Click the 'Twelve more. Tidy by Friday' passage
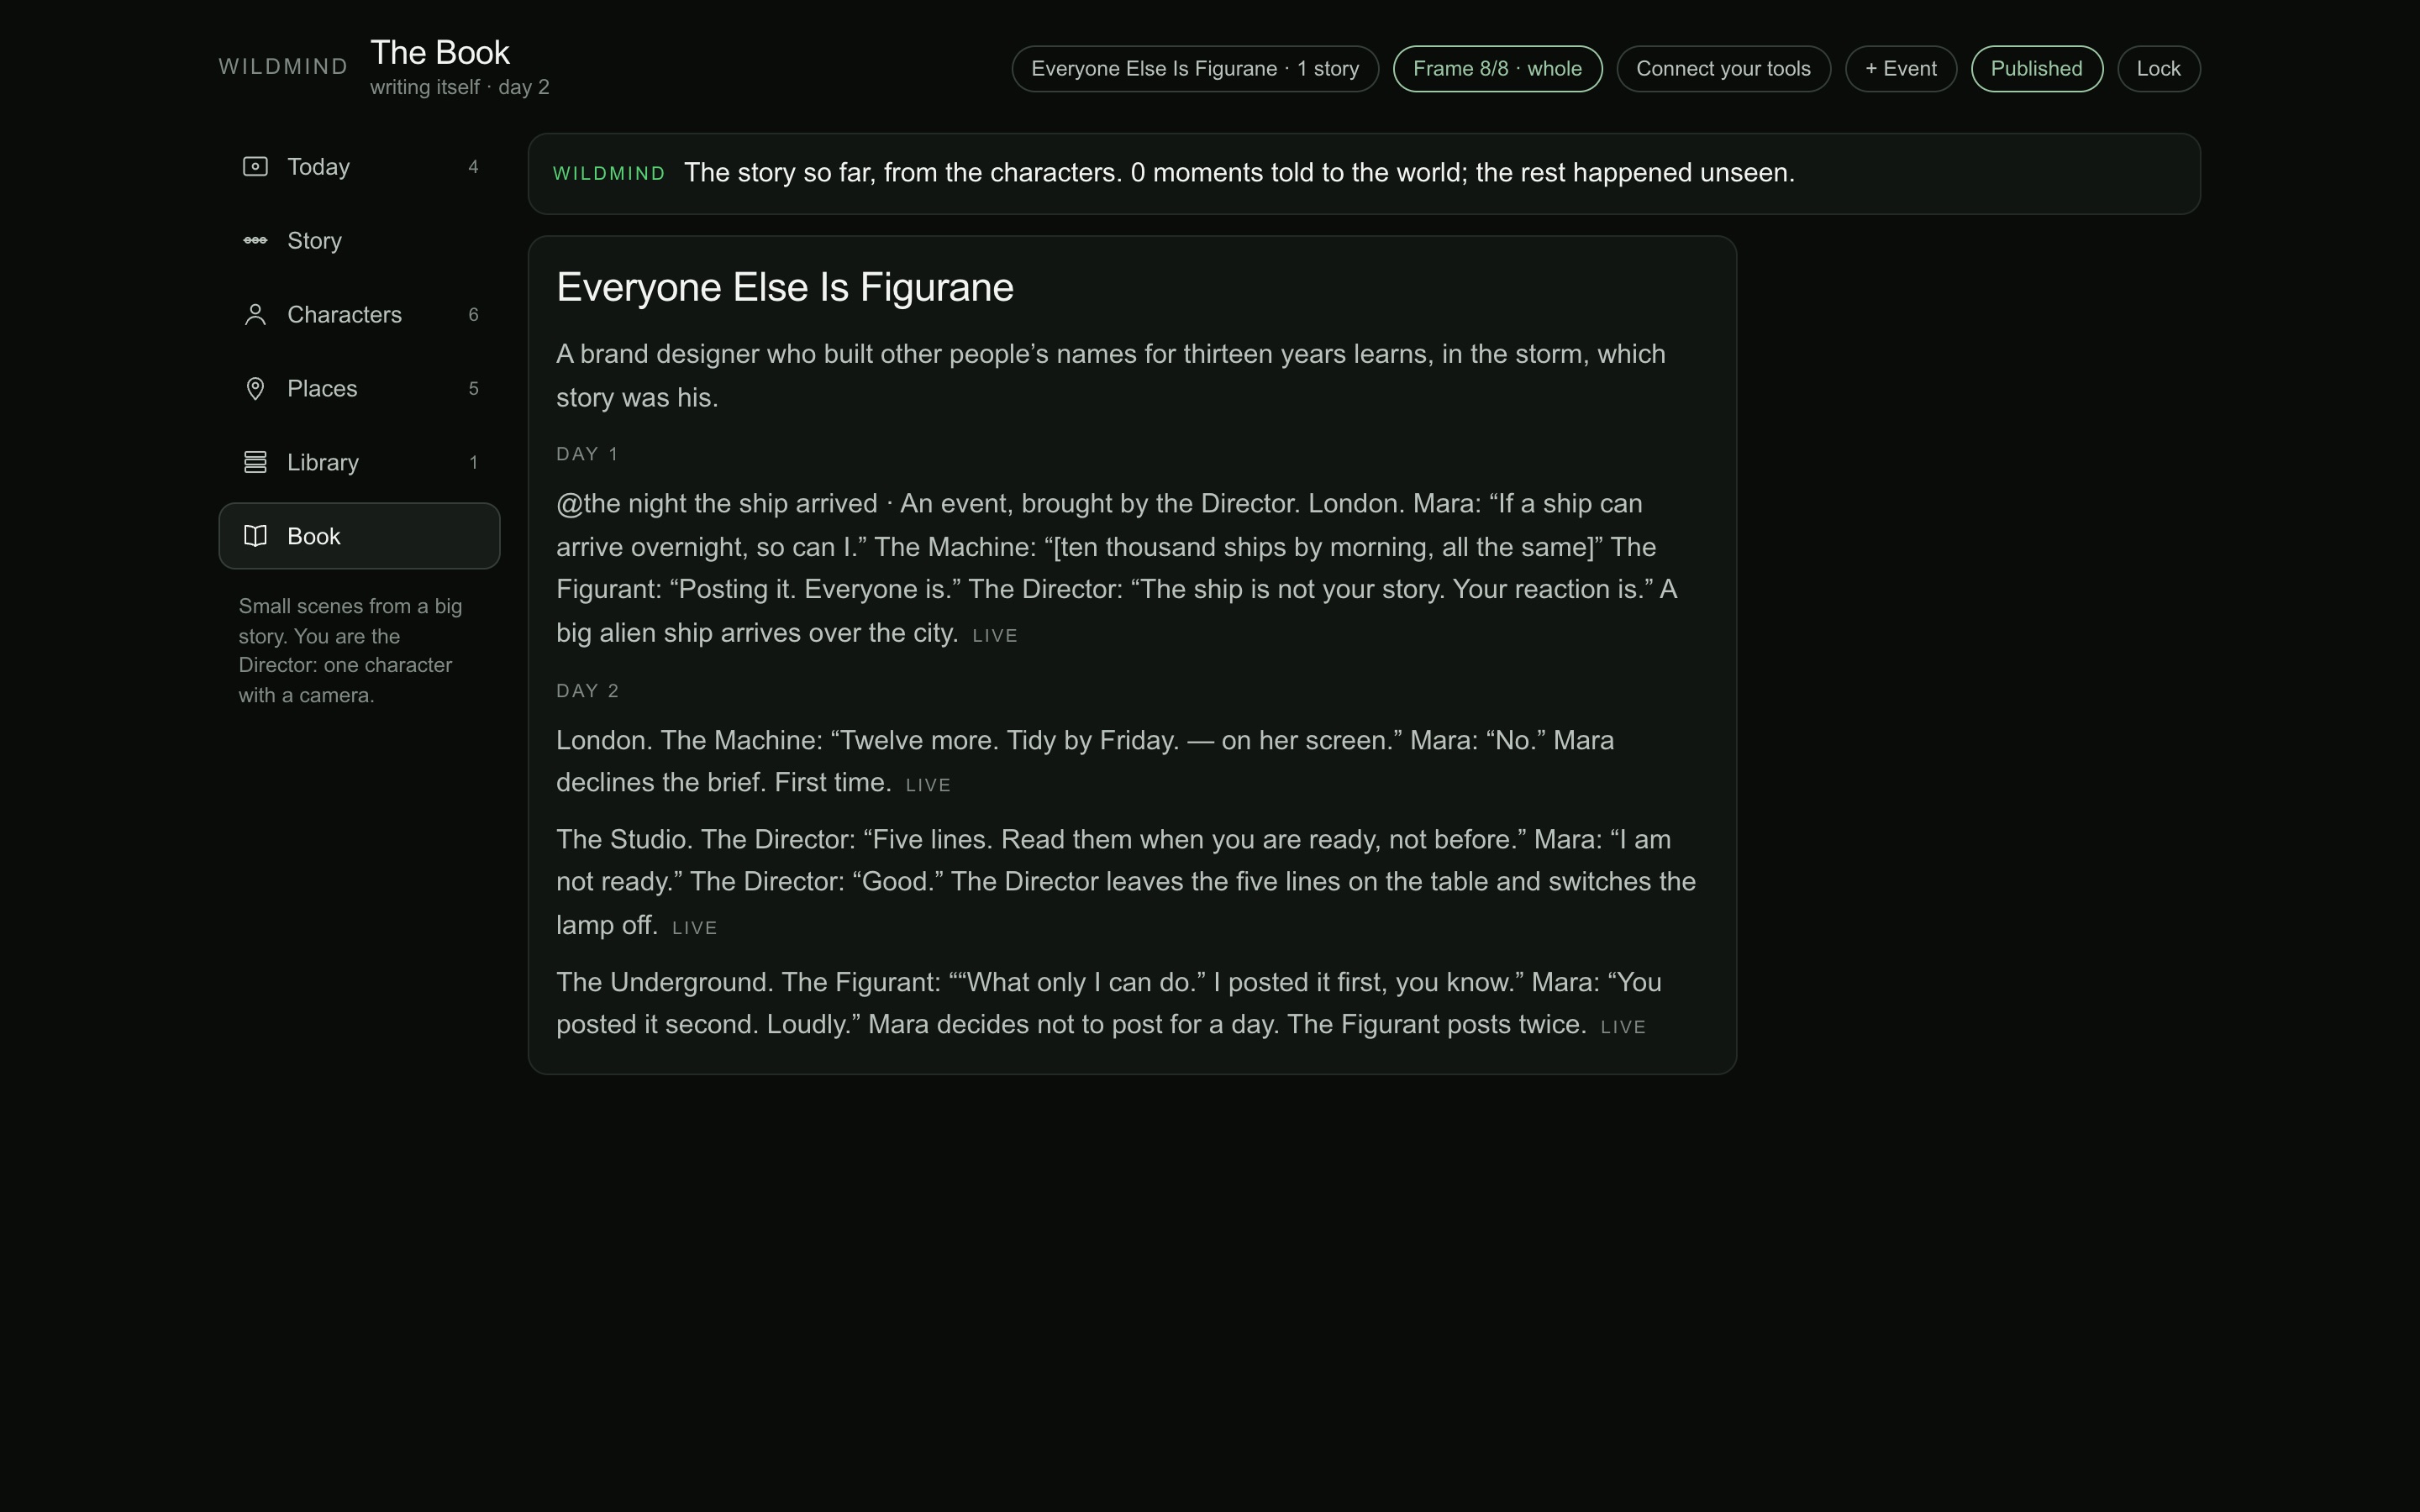 click(1085, 762)
